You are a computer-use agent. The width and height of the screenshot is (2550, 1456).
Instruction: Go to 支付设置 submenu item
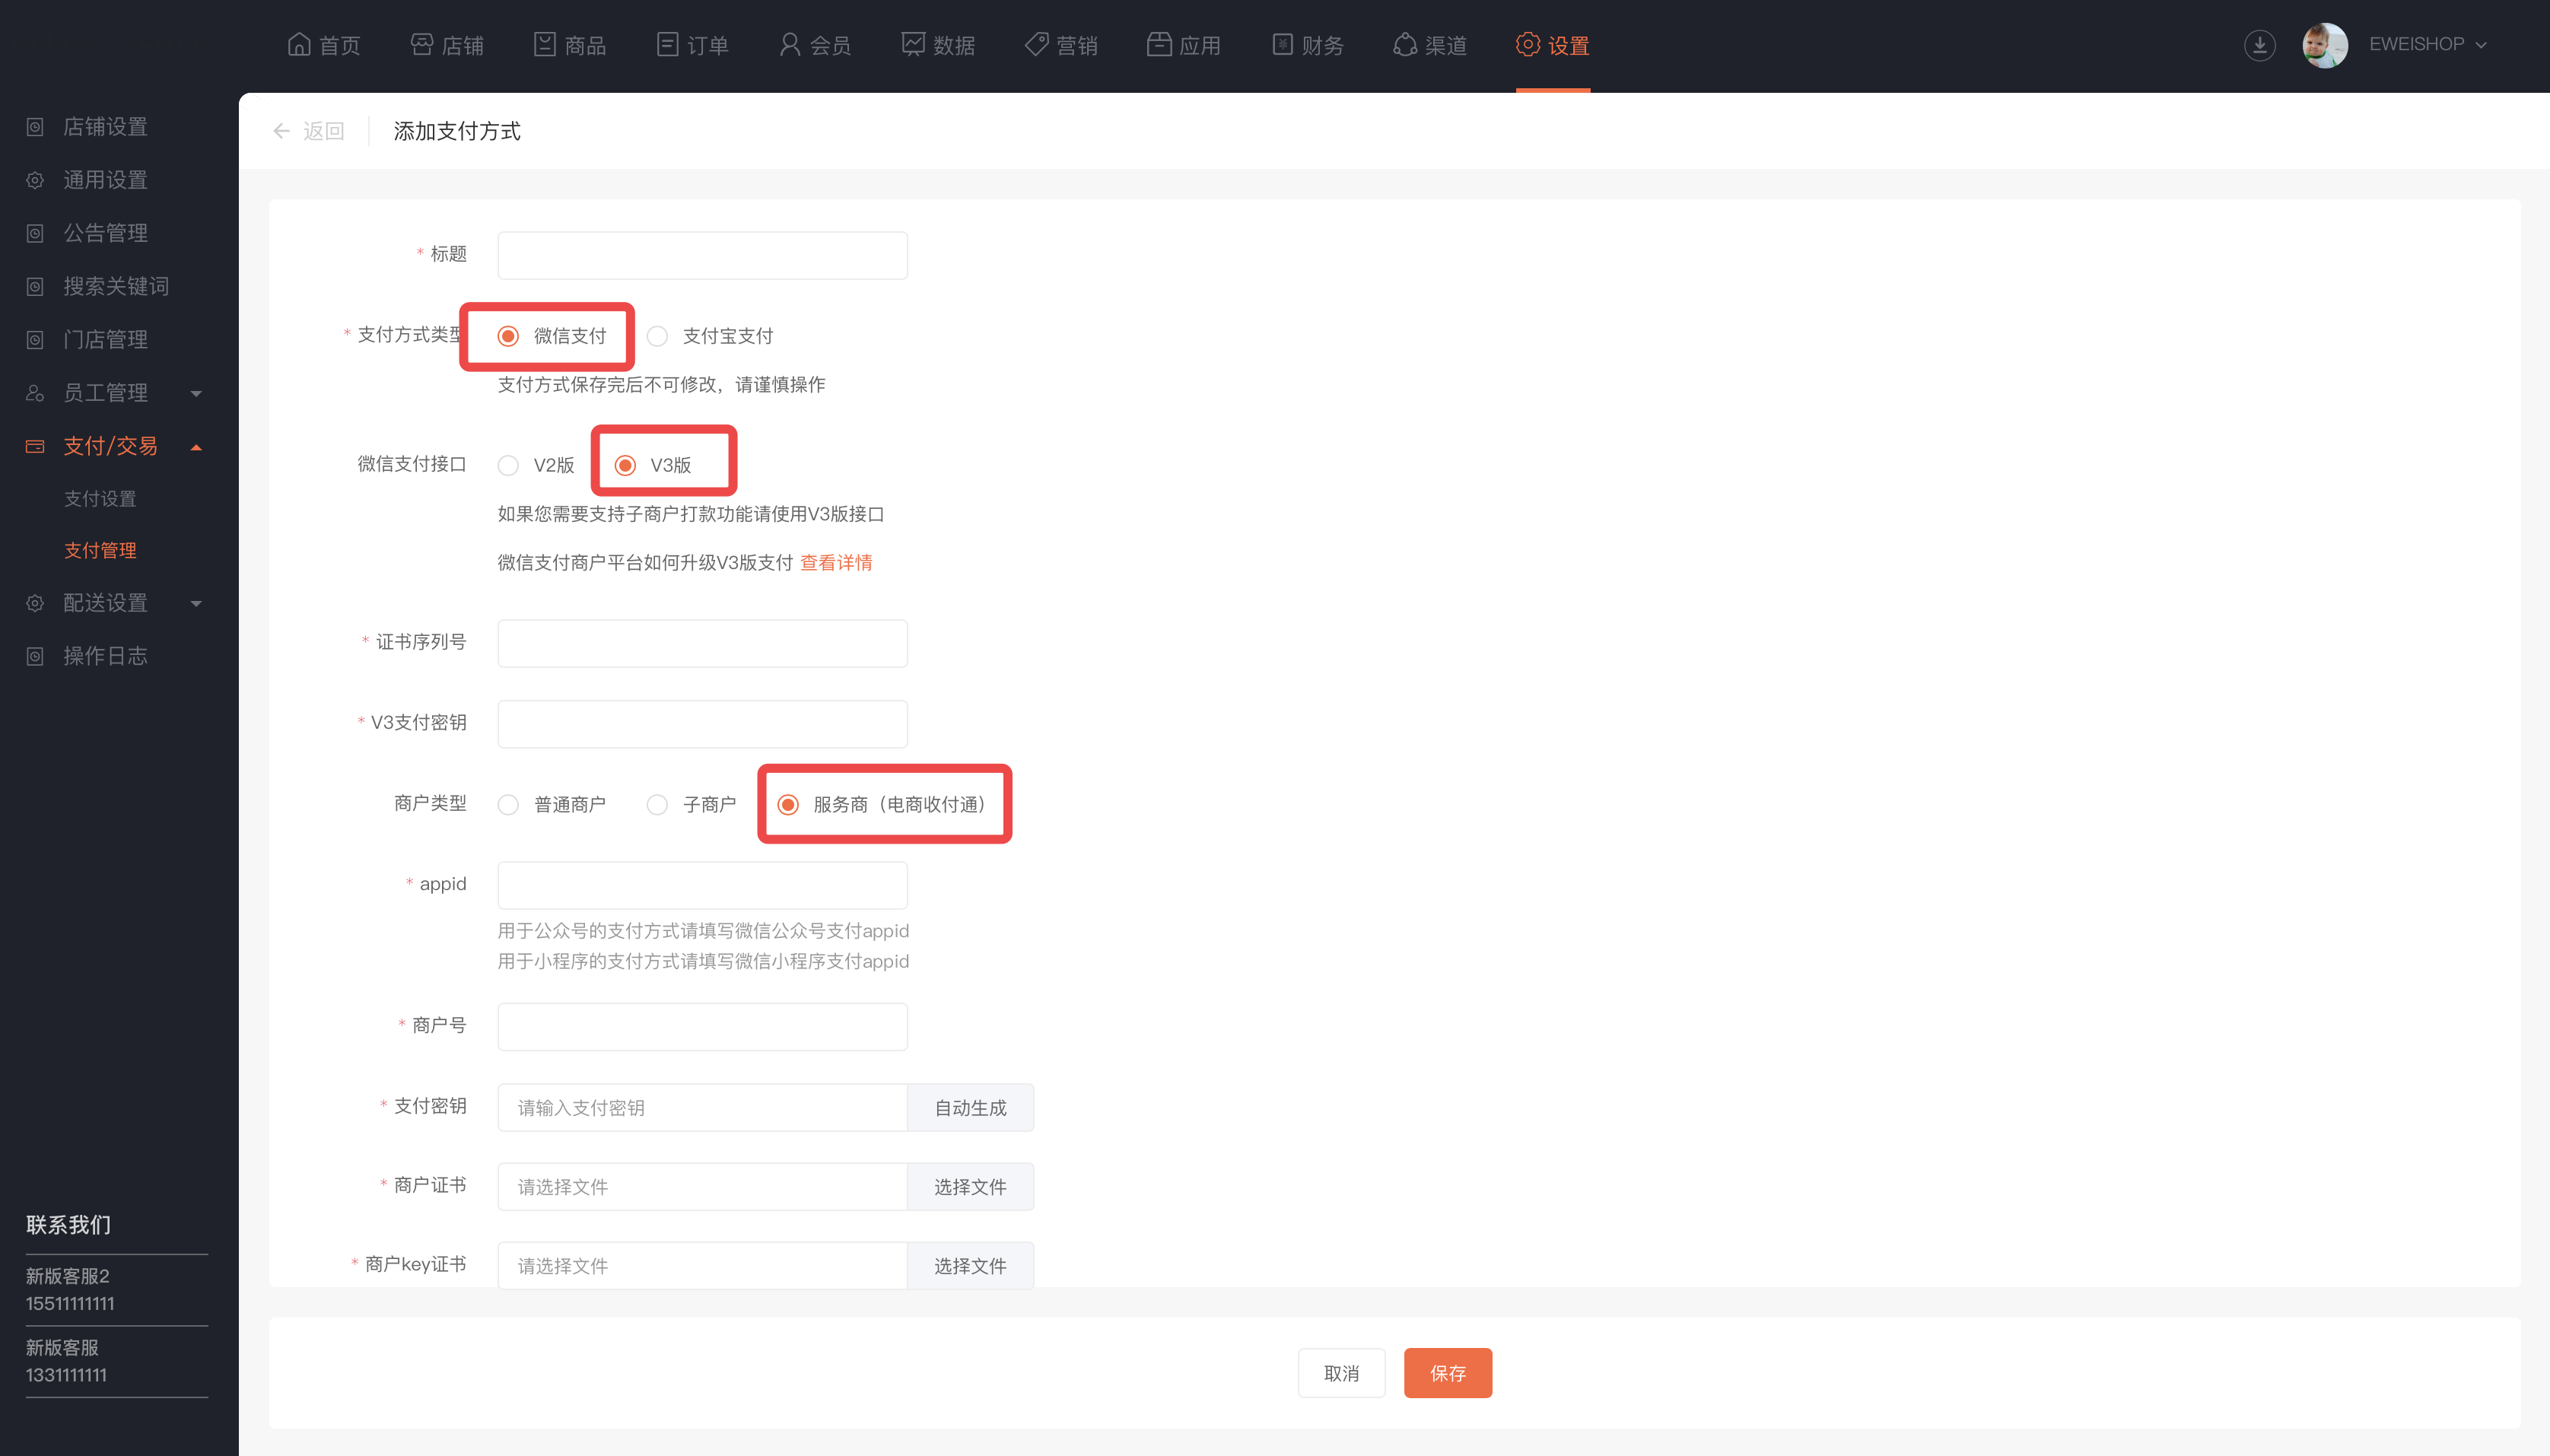[100, 499]
